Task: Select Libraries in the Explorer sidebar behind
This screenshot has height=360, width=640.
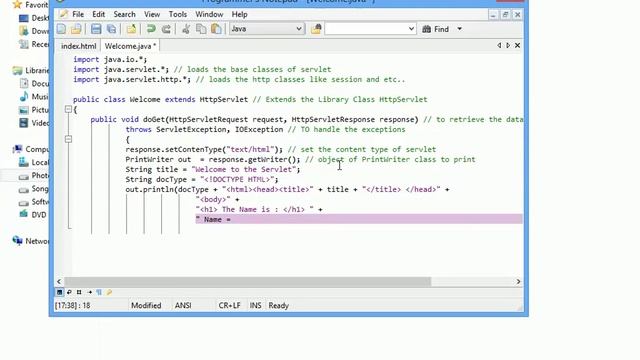Action: coord(31,71)
